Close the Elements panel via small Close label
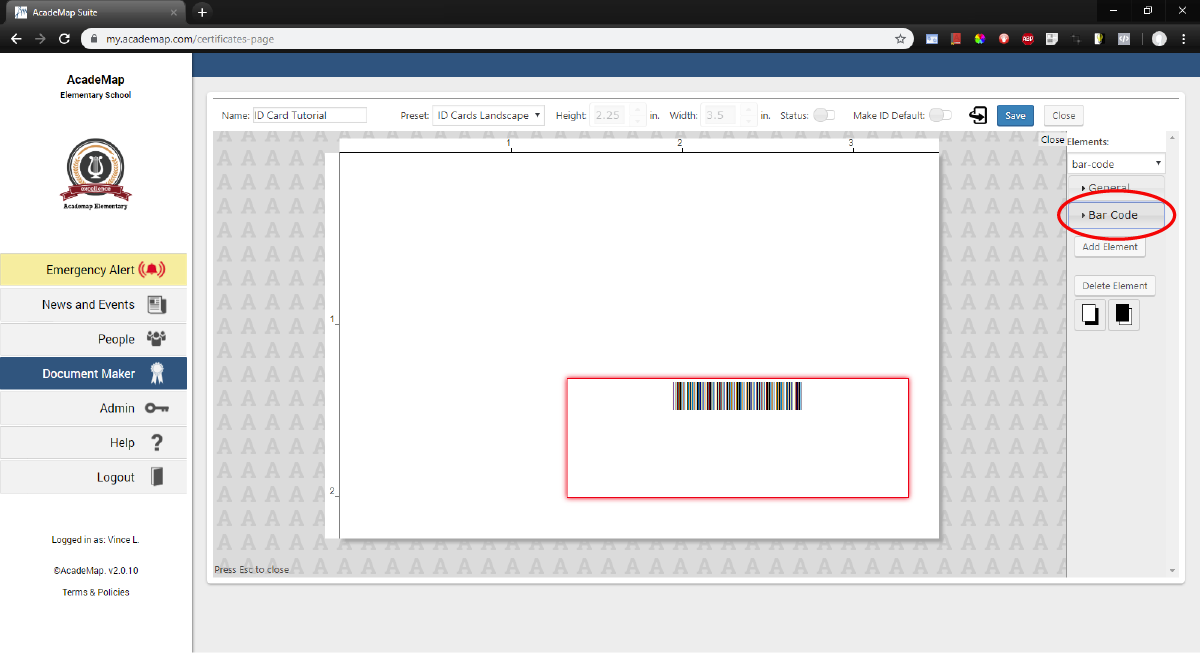Image resolution: width=1200 pixels, height=653 pixels. tap(1052, 140)
